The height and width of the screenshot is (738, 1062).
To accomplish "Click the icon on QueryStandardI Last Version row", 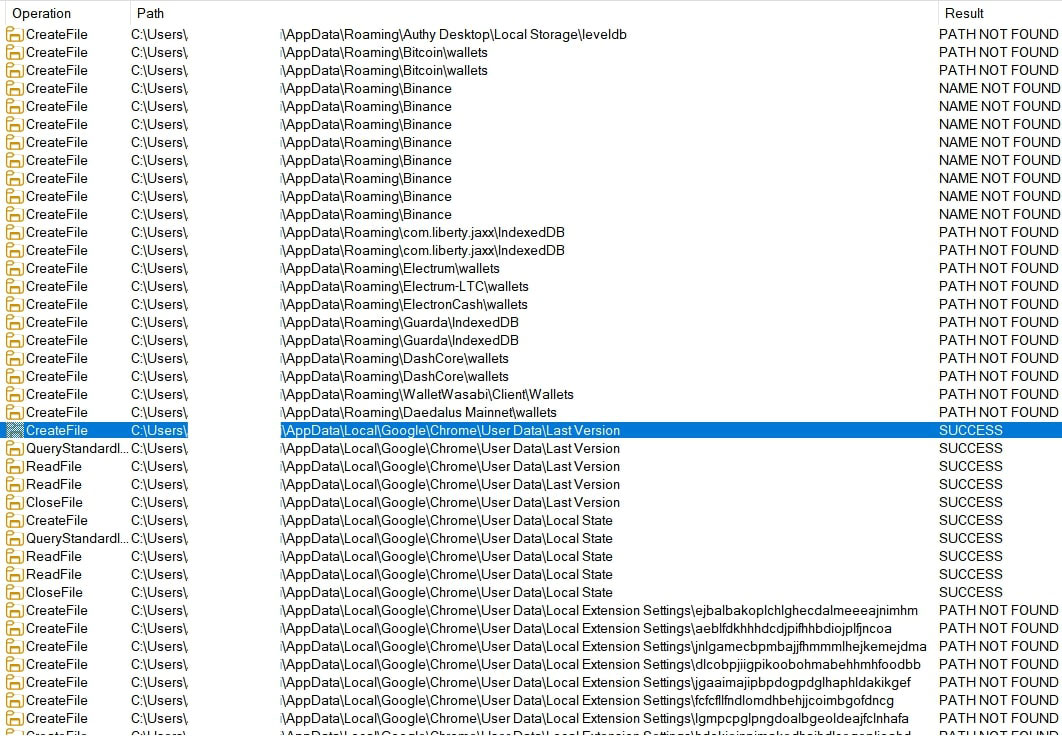I will pyautogui.click(x=15, y=448).
